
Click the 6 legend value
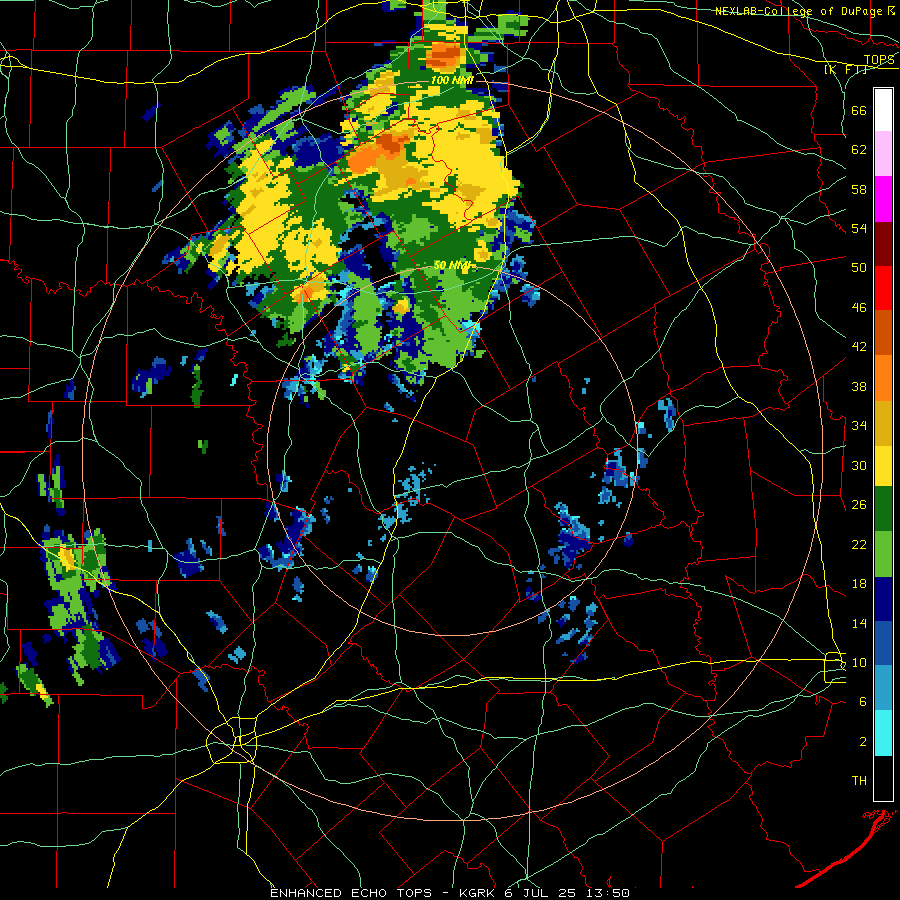coord(863,701)
